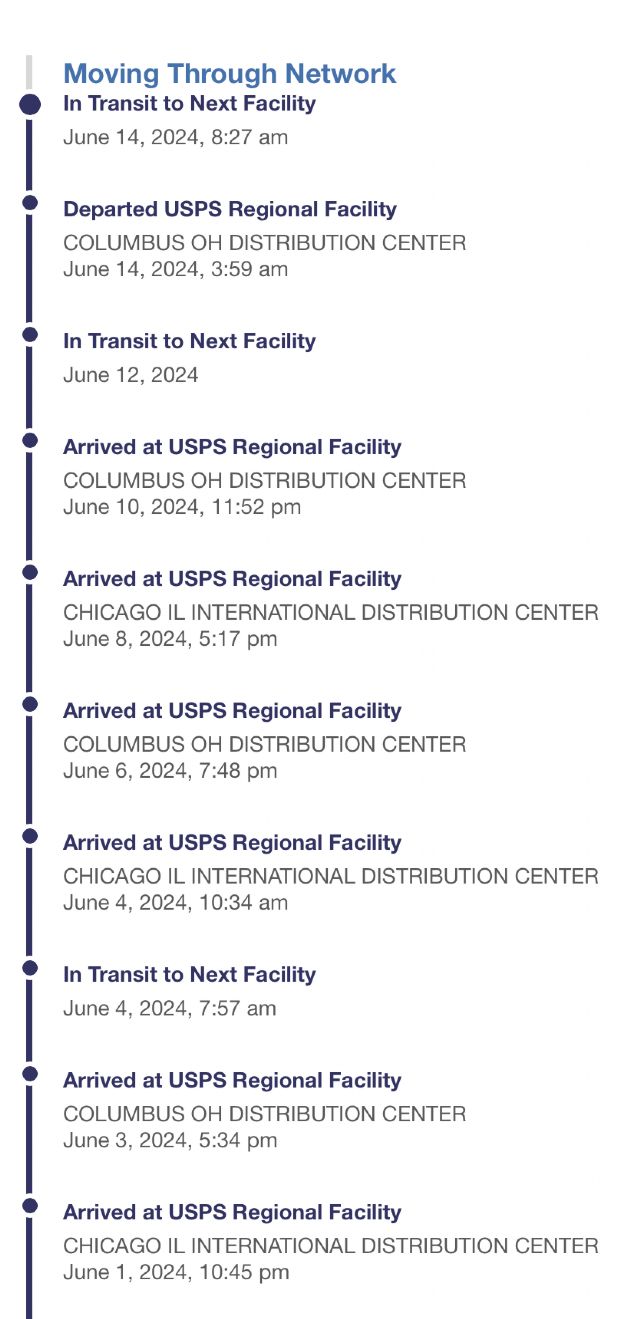
Task: Select the June 14, 2024, 8:27 am timestamp
Action: pyautogui.click(x=175, y=137)
